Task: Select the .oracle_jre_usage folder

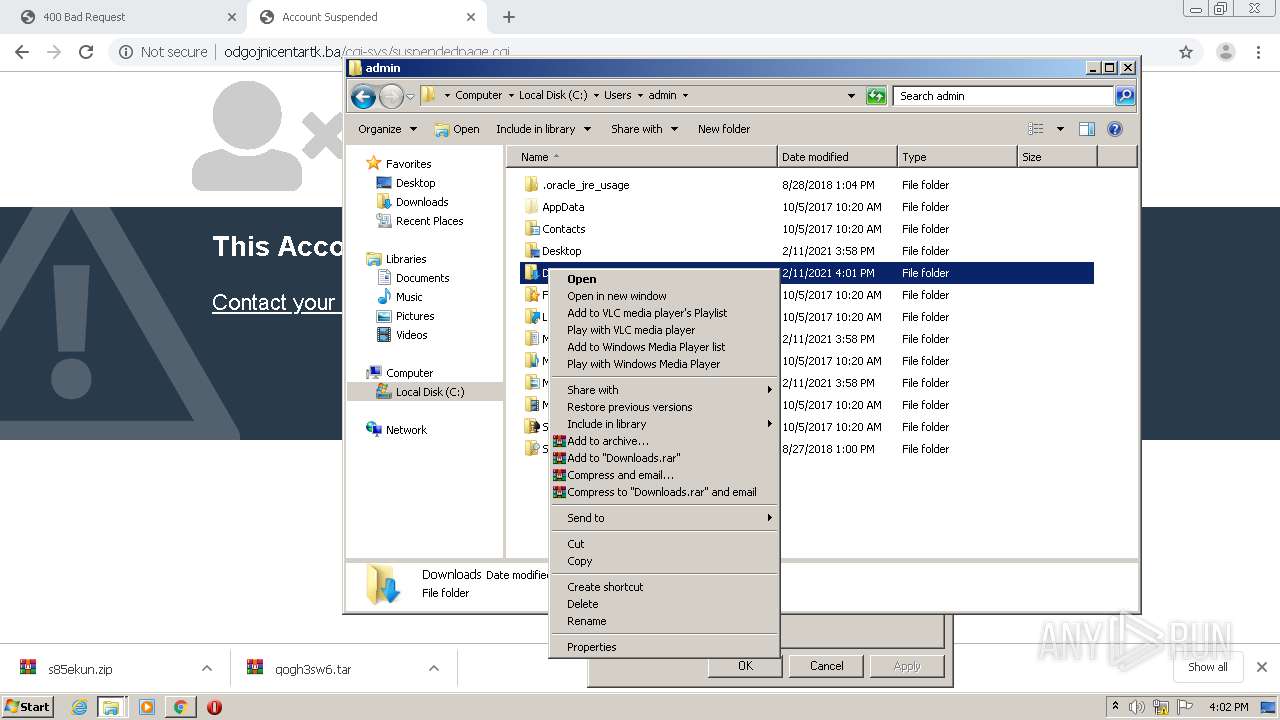Action: (x=807, y=185)
